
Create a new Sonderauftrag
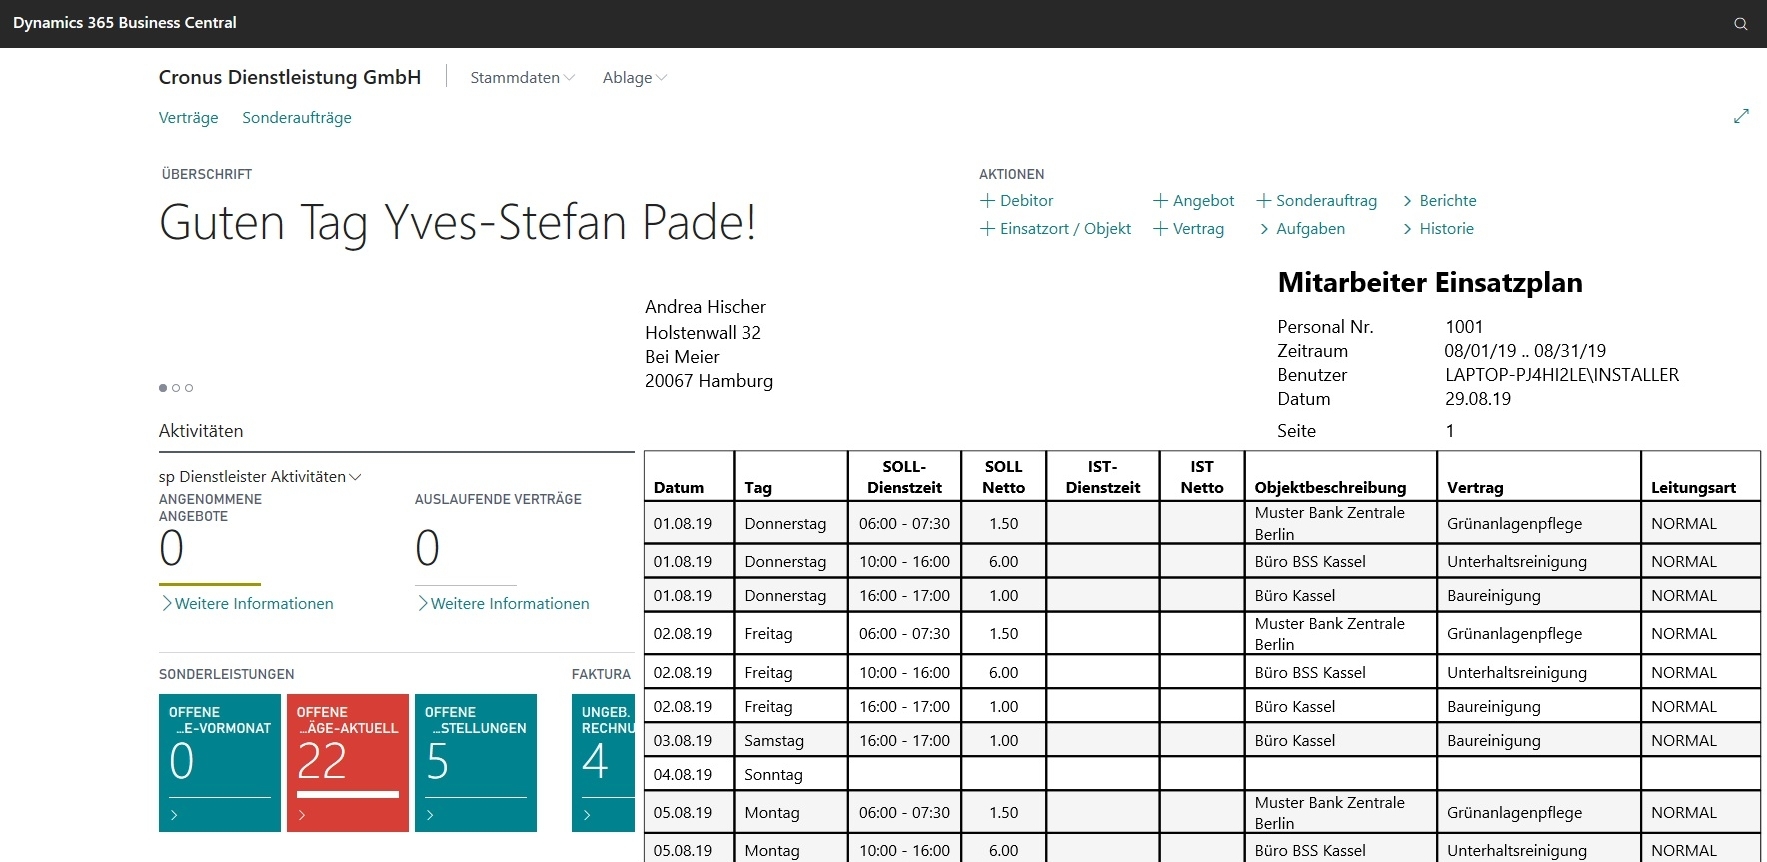click(1317, 201)
